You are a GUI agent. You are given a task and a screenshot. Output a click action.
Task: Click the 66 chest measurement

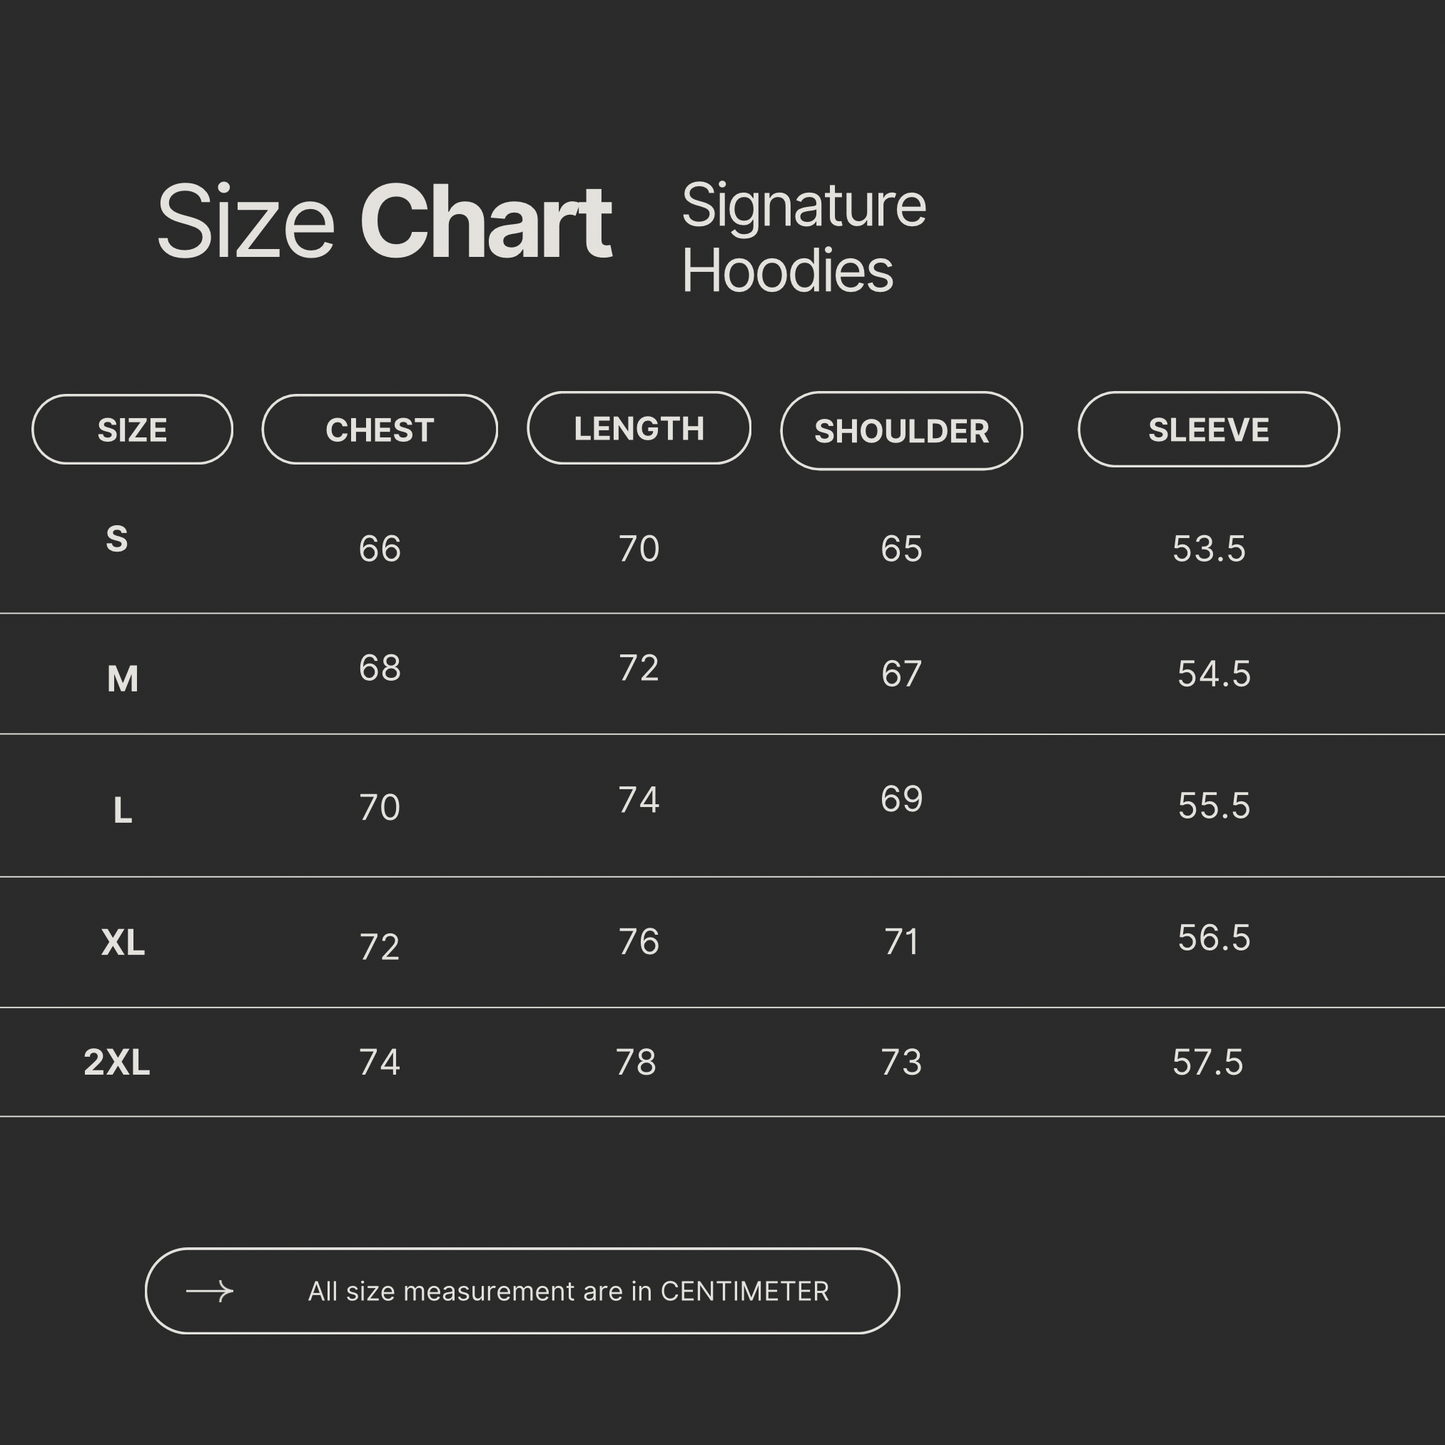379,548
